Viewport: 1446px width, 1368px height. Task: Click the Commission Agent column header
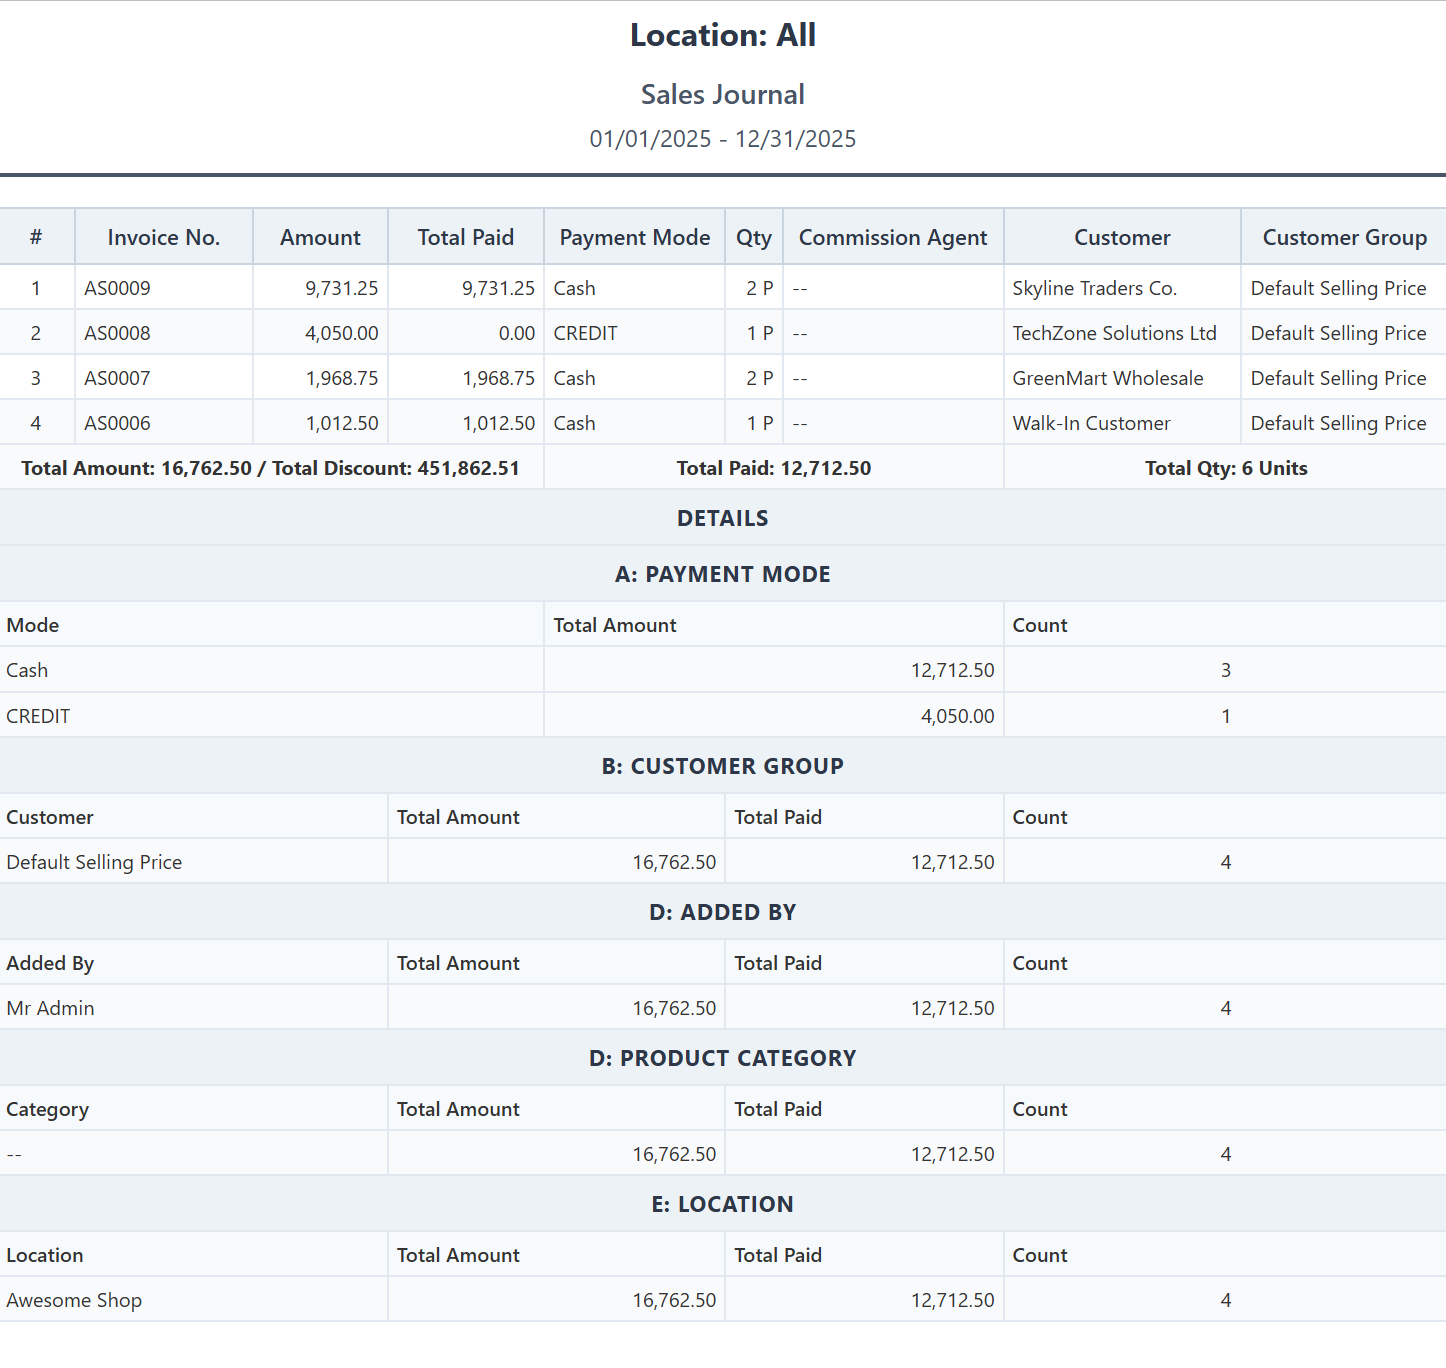(892, 237)
